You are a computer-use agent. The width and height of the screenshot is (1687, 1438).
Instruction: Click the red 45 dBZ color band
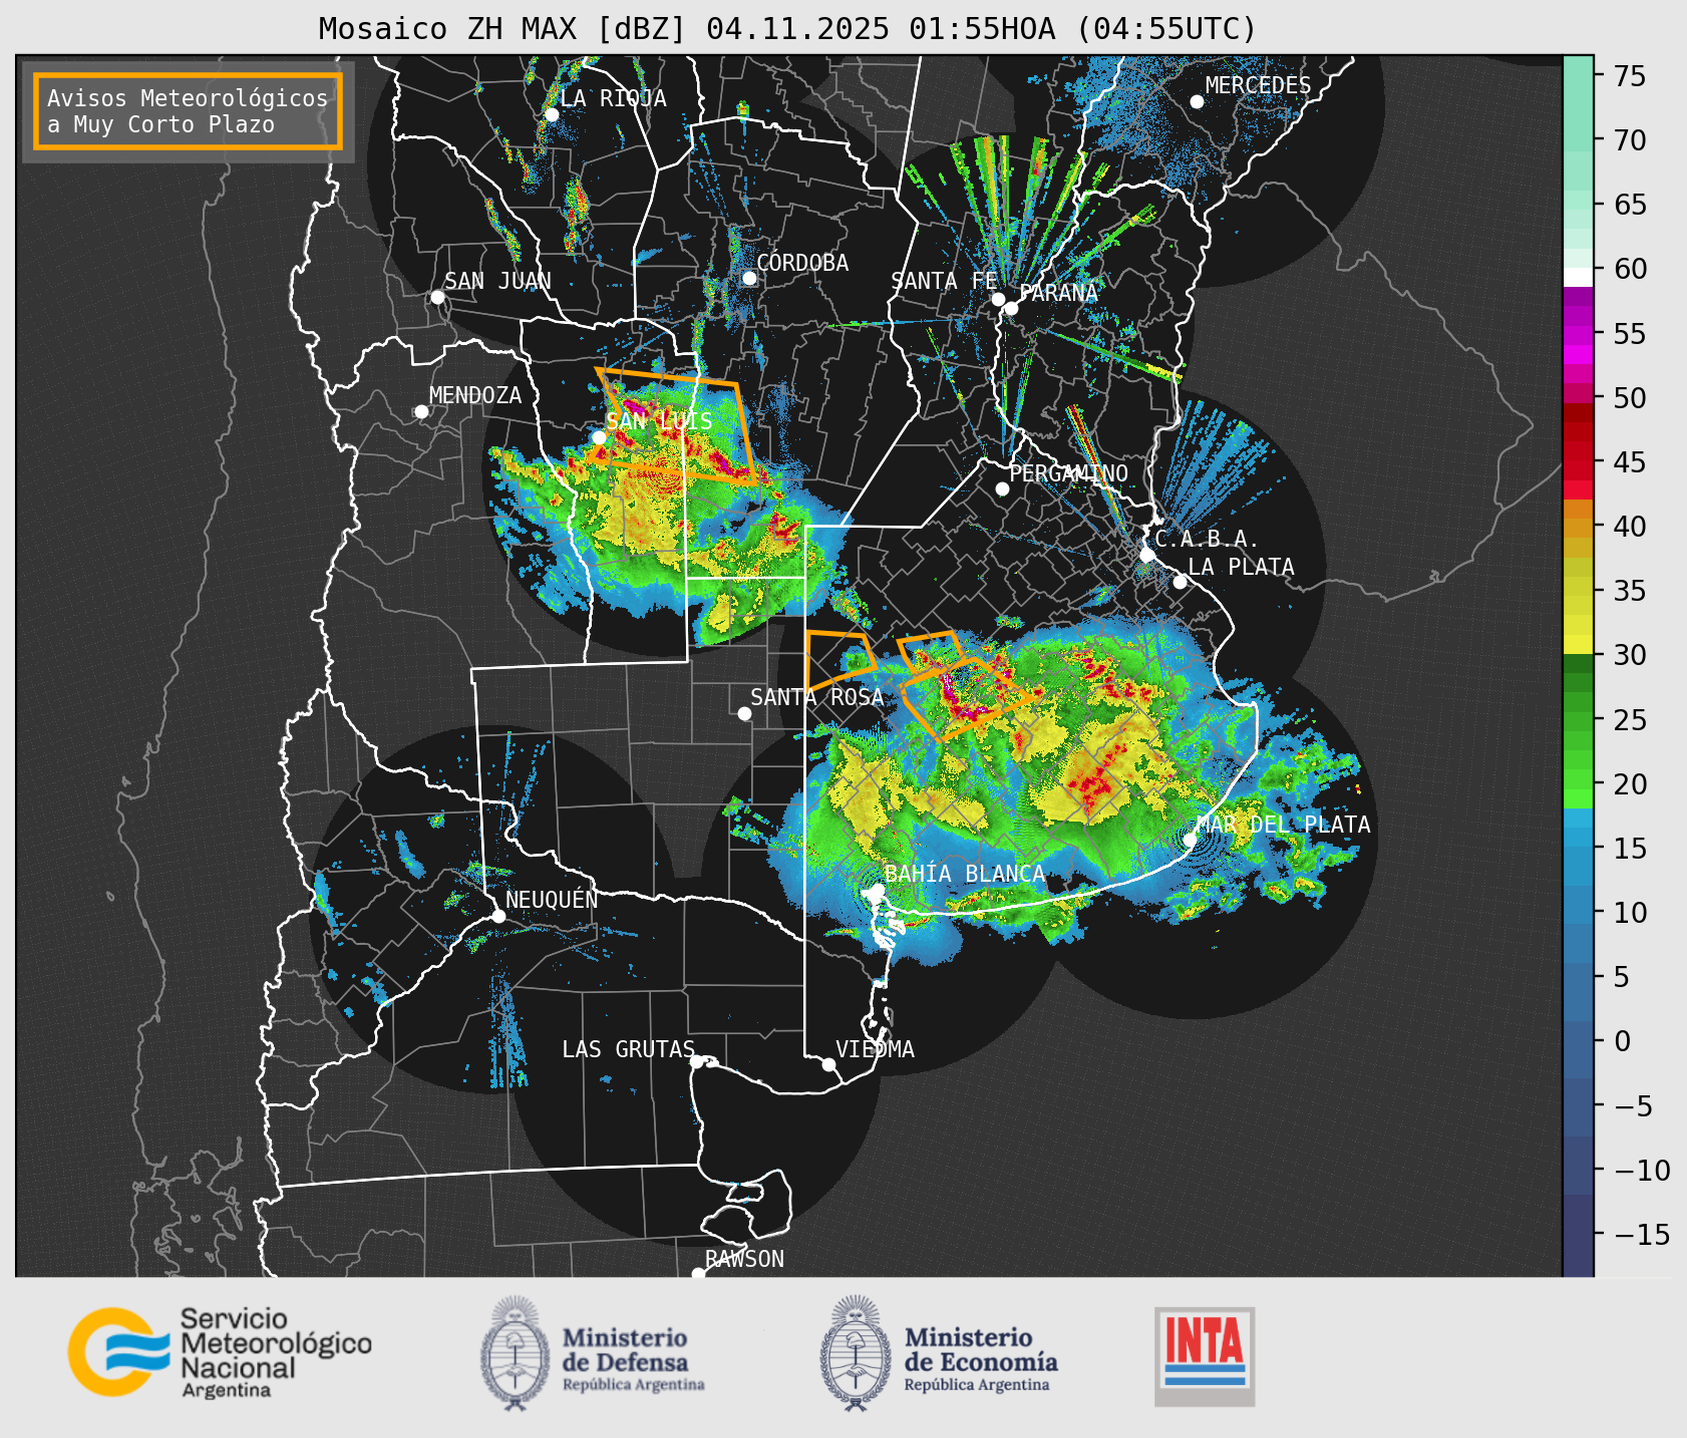pos(1578,462)
